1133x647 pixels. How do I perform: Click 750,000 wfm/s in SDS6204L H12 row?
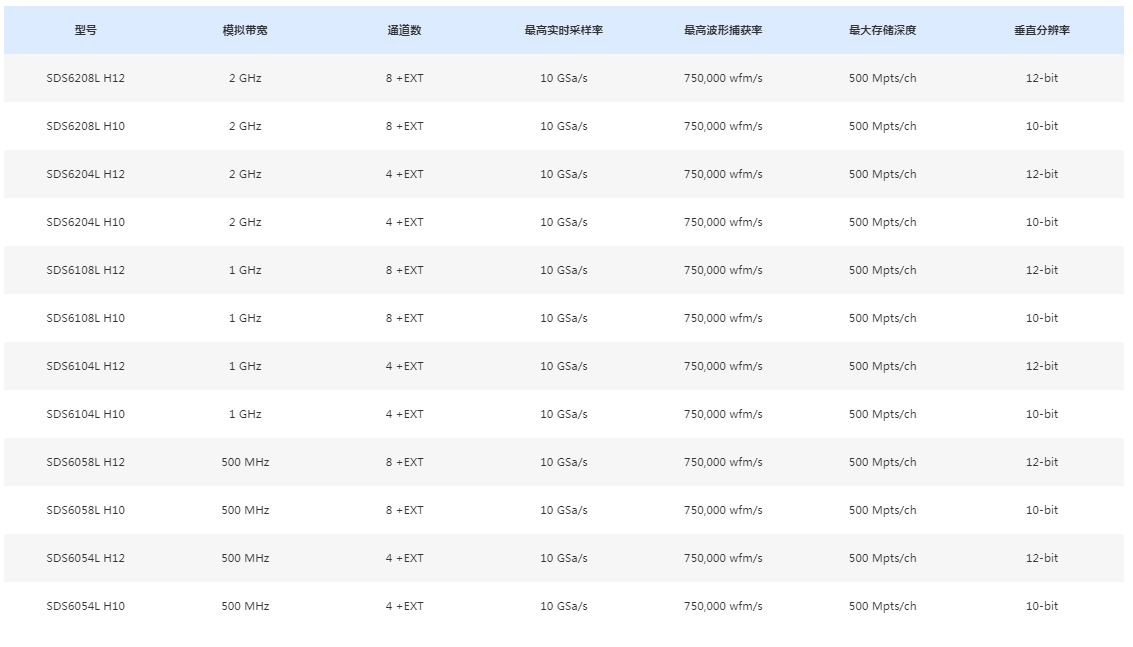pos(723,174)
